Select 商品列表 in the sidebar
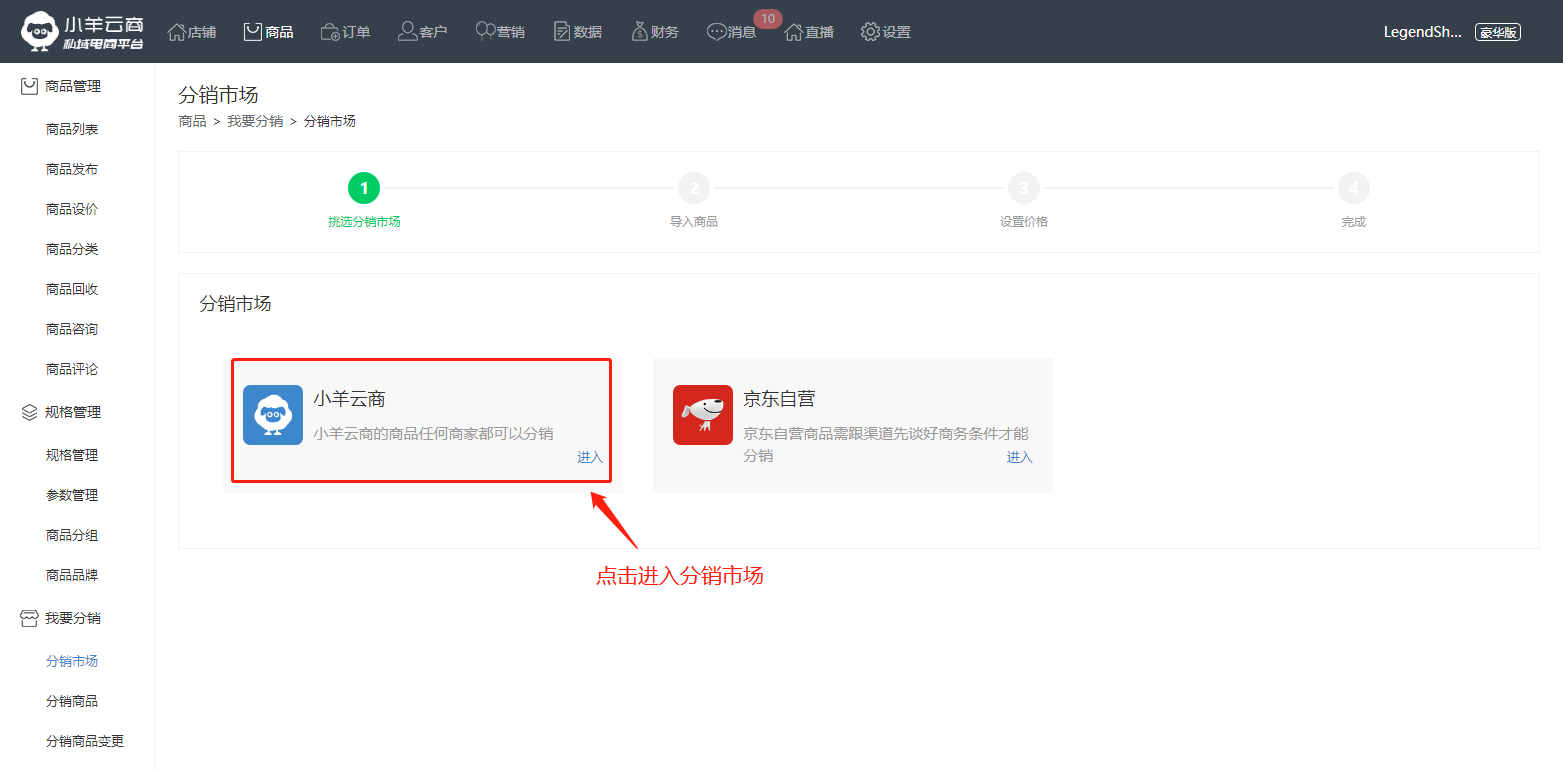1563x771 pixels. 72,129
